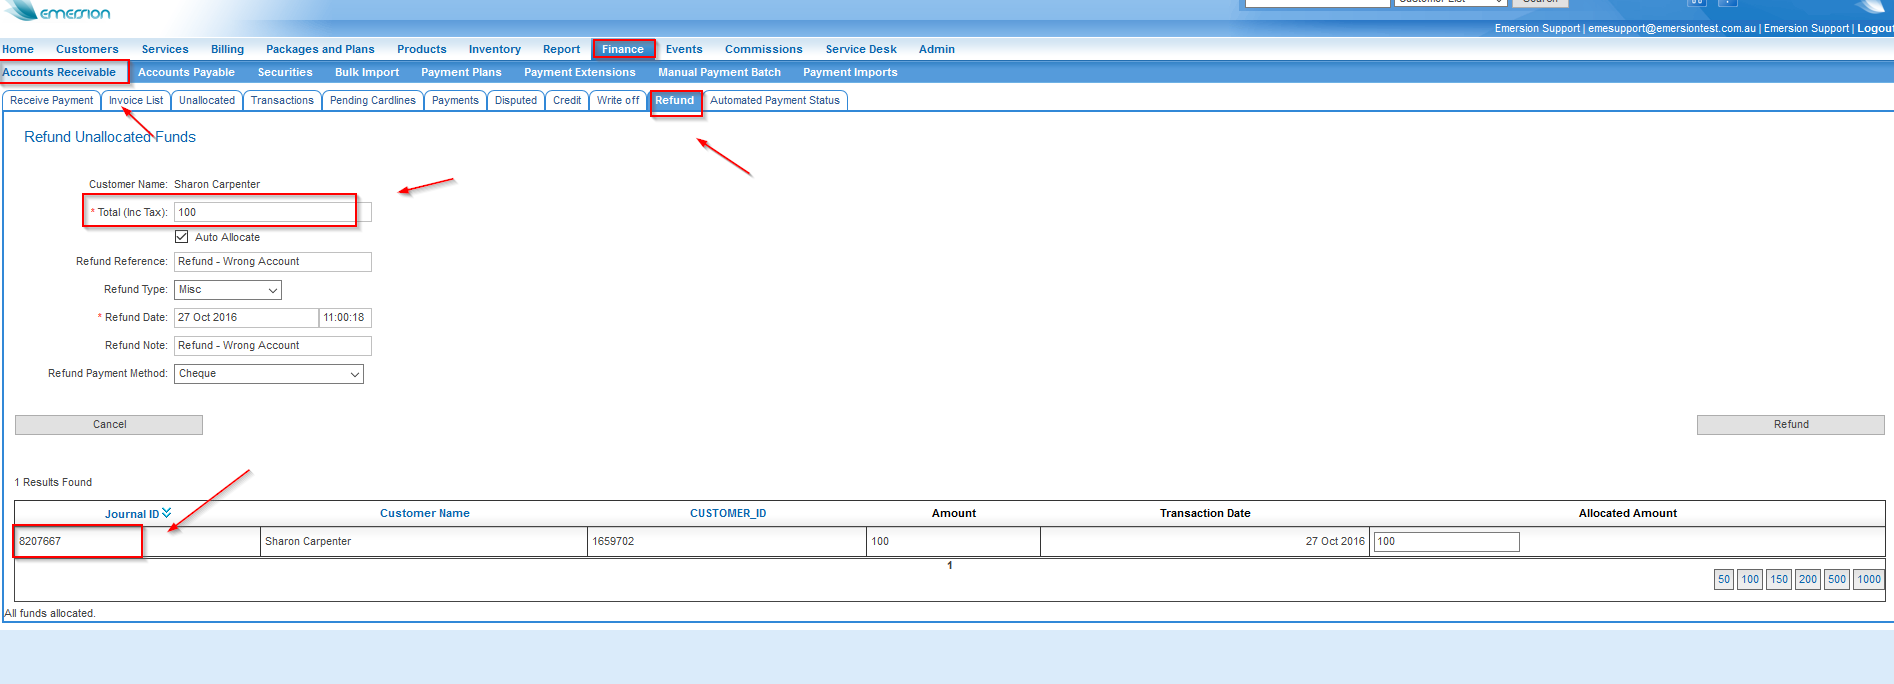The image size is (1894, 684).
Task: Switch to the Pending Cardlines tab
Action: (373, 100)
